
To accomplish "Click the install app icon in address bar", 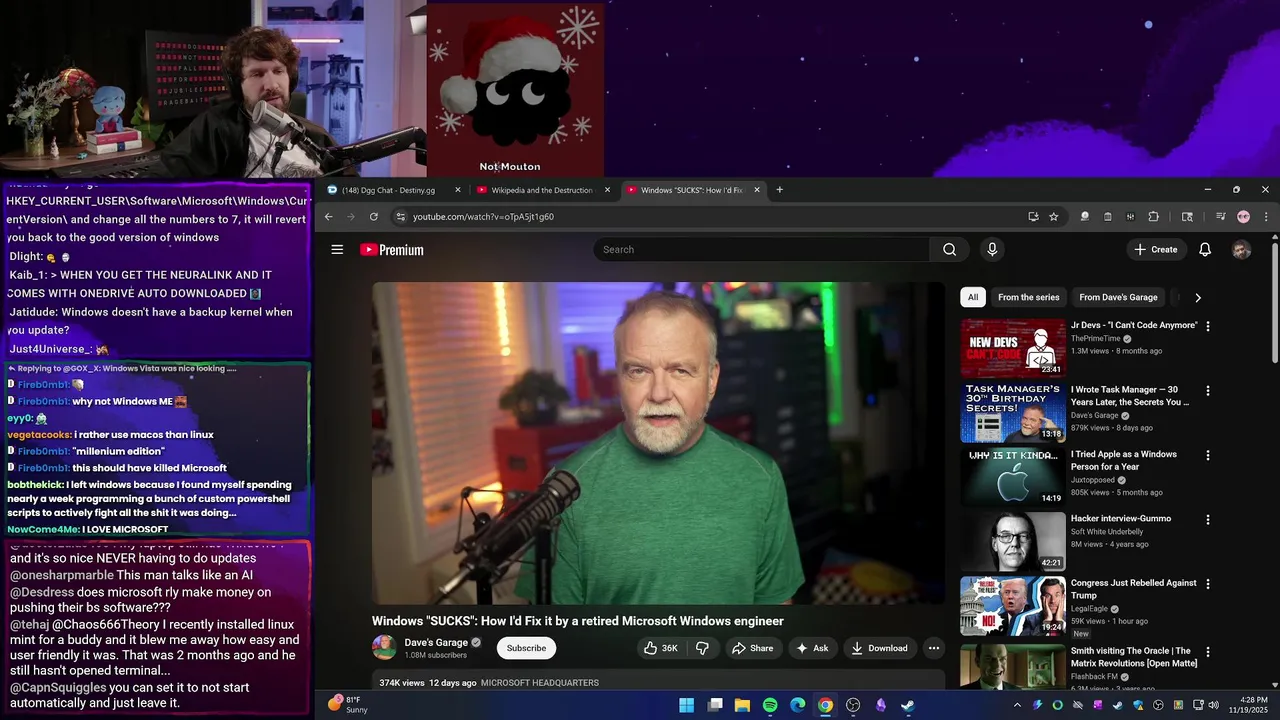I will 1033,217.
